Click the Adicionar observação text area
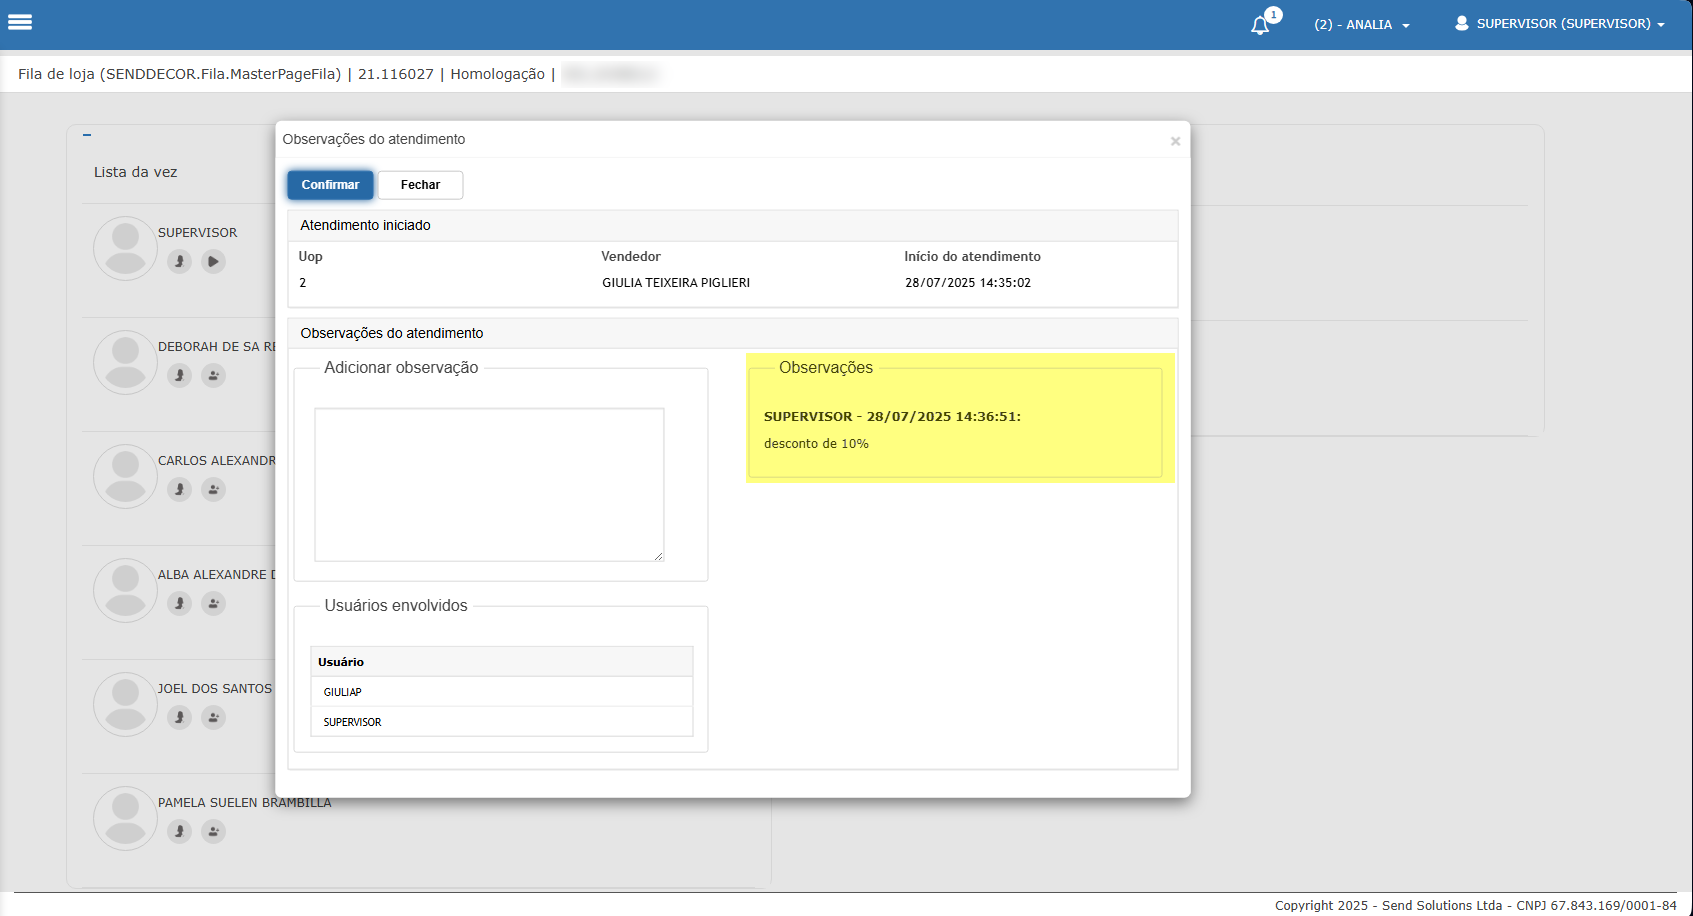The height and width of the screenshot is (916, 1693). point(489,485)
